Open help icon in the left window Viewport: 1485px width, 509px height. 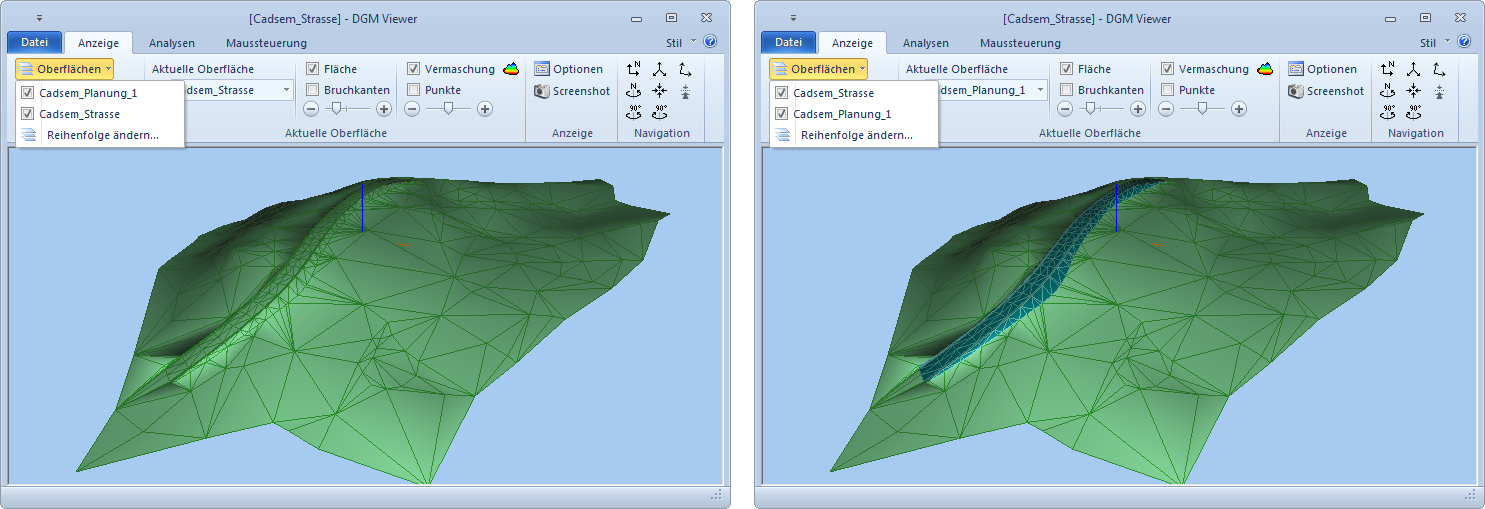coord(710,42)
